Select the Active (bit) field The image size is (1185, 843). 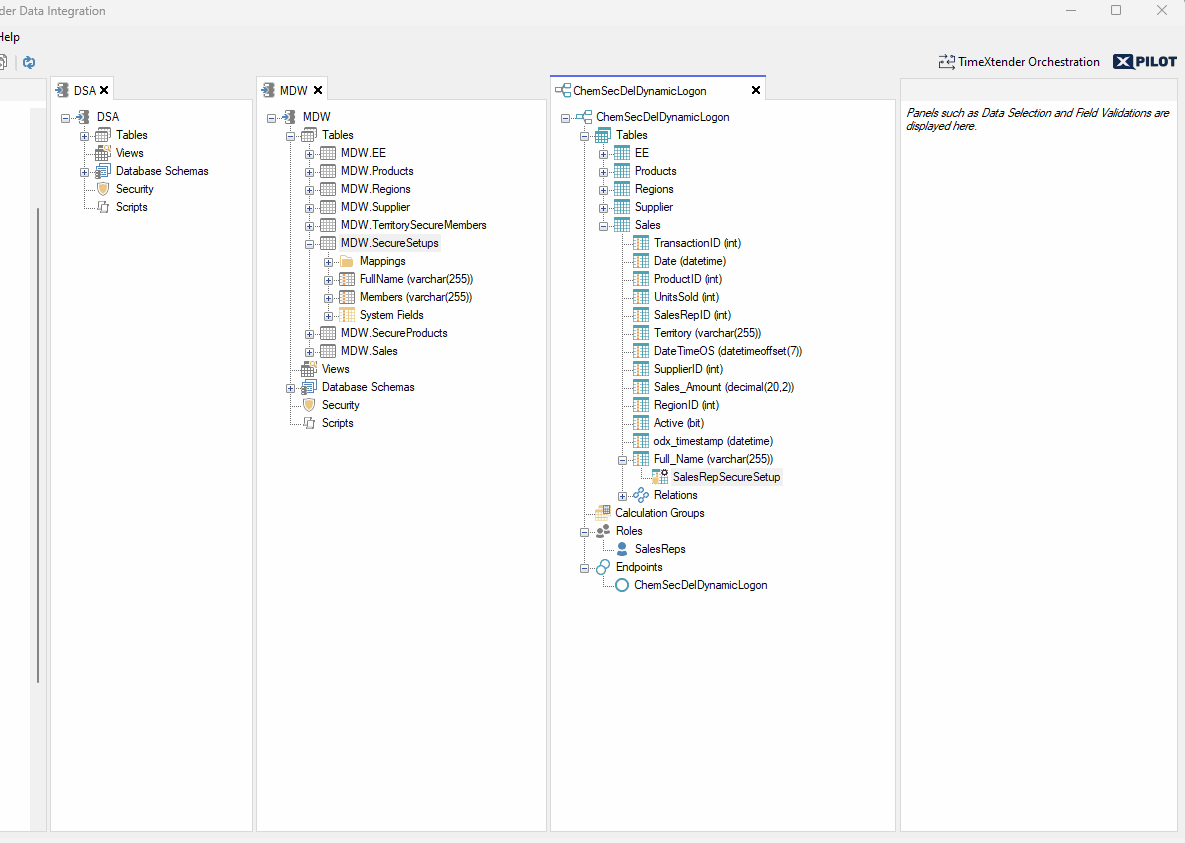(x=679, y=423)
